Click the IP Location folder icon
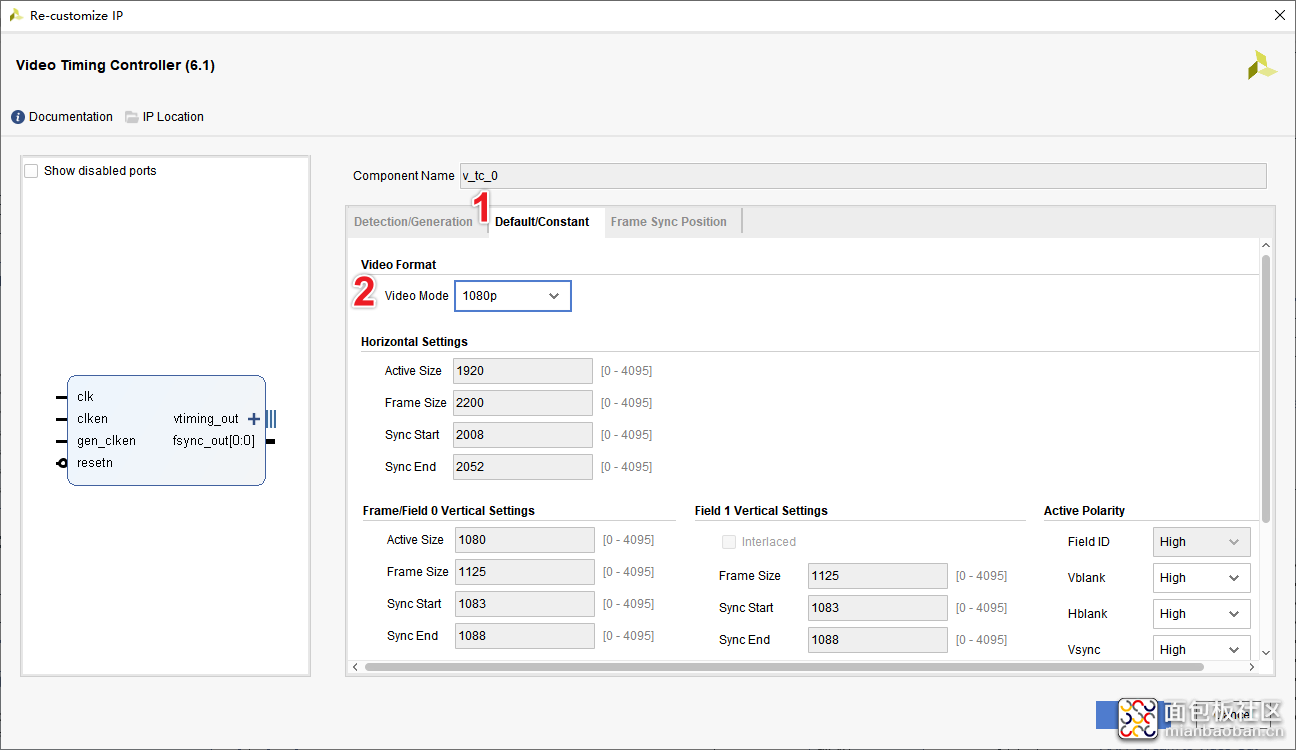The image size is (1296, 750). (132, 117)
